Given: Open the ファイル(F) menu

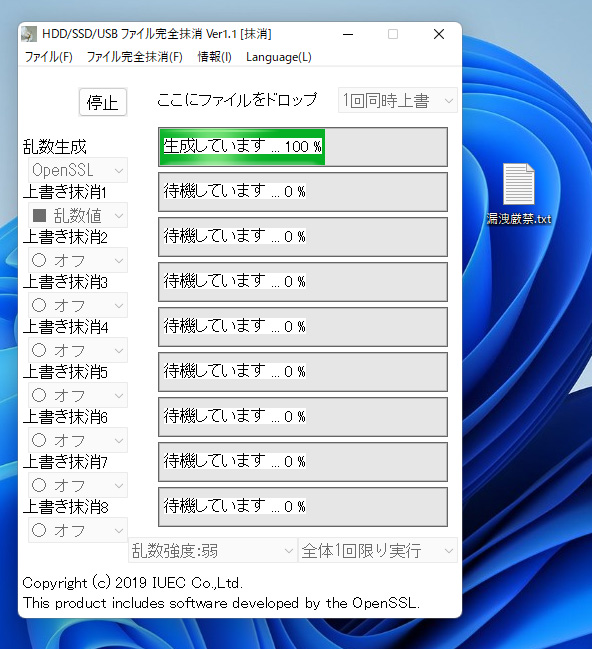Looking at the screenshot, I should coord(49,57).
